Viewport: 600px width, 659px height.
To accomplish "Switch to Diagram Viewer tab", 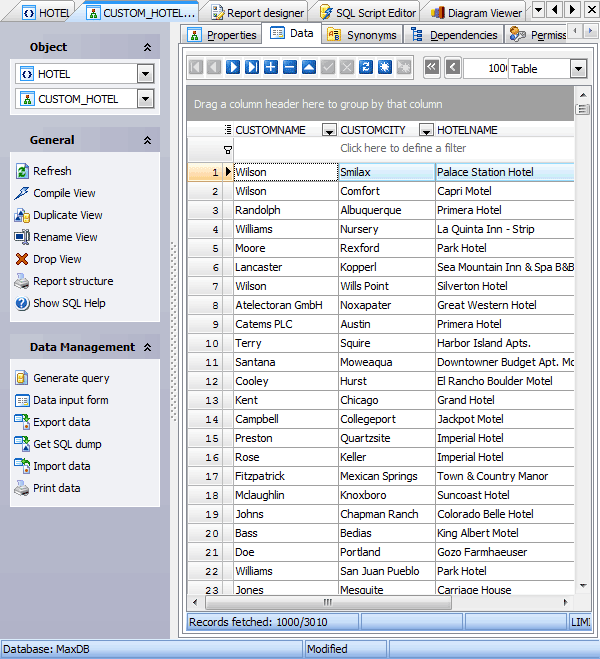I will tap(476, 13).
